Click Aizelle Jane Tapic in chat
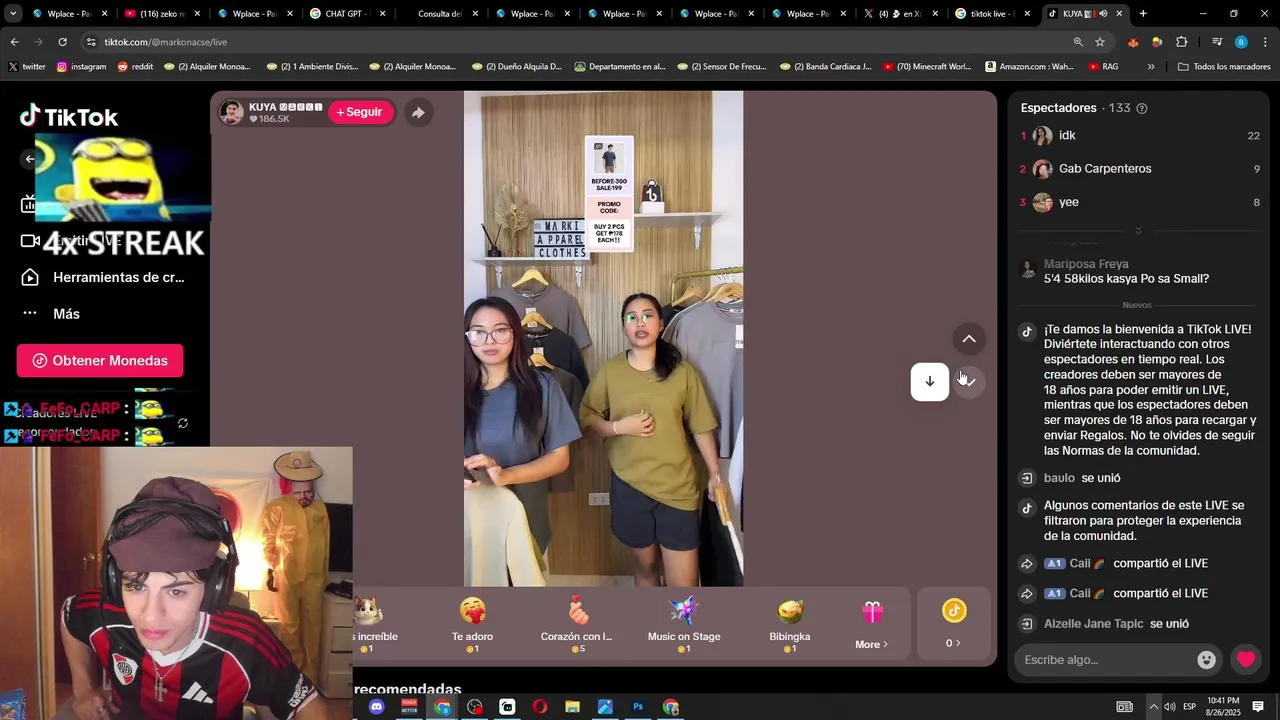1280x720 pixels. [x=1093, y=624]
